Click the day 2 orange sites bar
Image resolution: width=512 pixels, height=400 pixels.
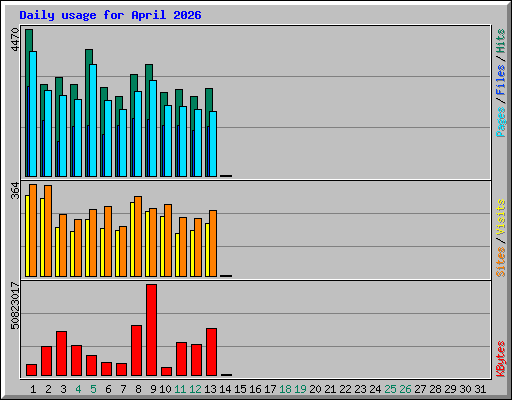point(48,231)
